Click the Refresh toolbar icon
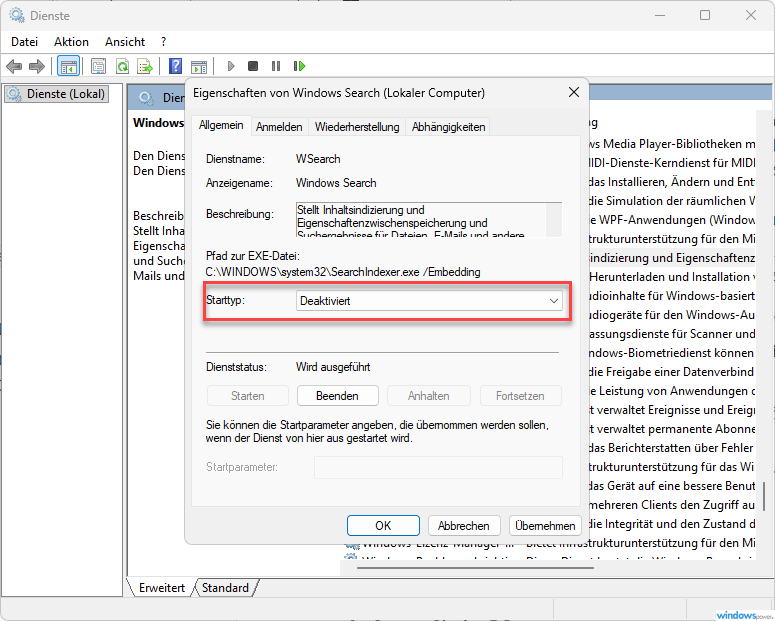775x621 pixels. 122,66
